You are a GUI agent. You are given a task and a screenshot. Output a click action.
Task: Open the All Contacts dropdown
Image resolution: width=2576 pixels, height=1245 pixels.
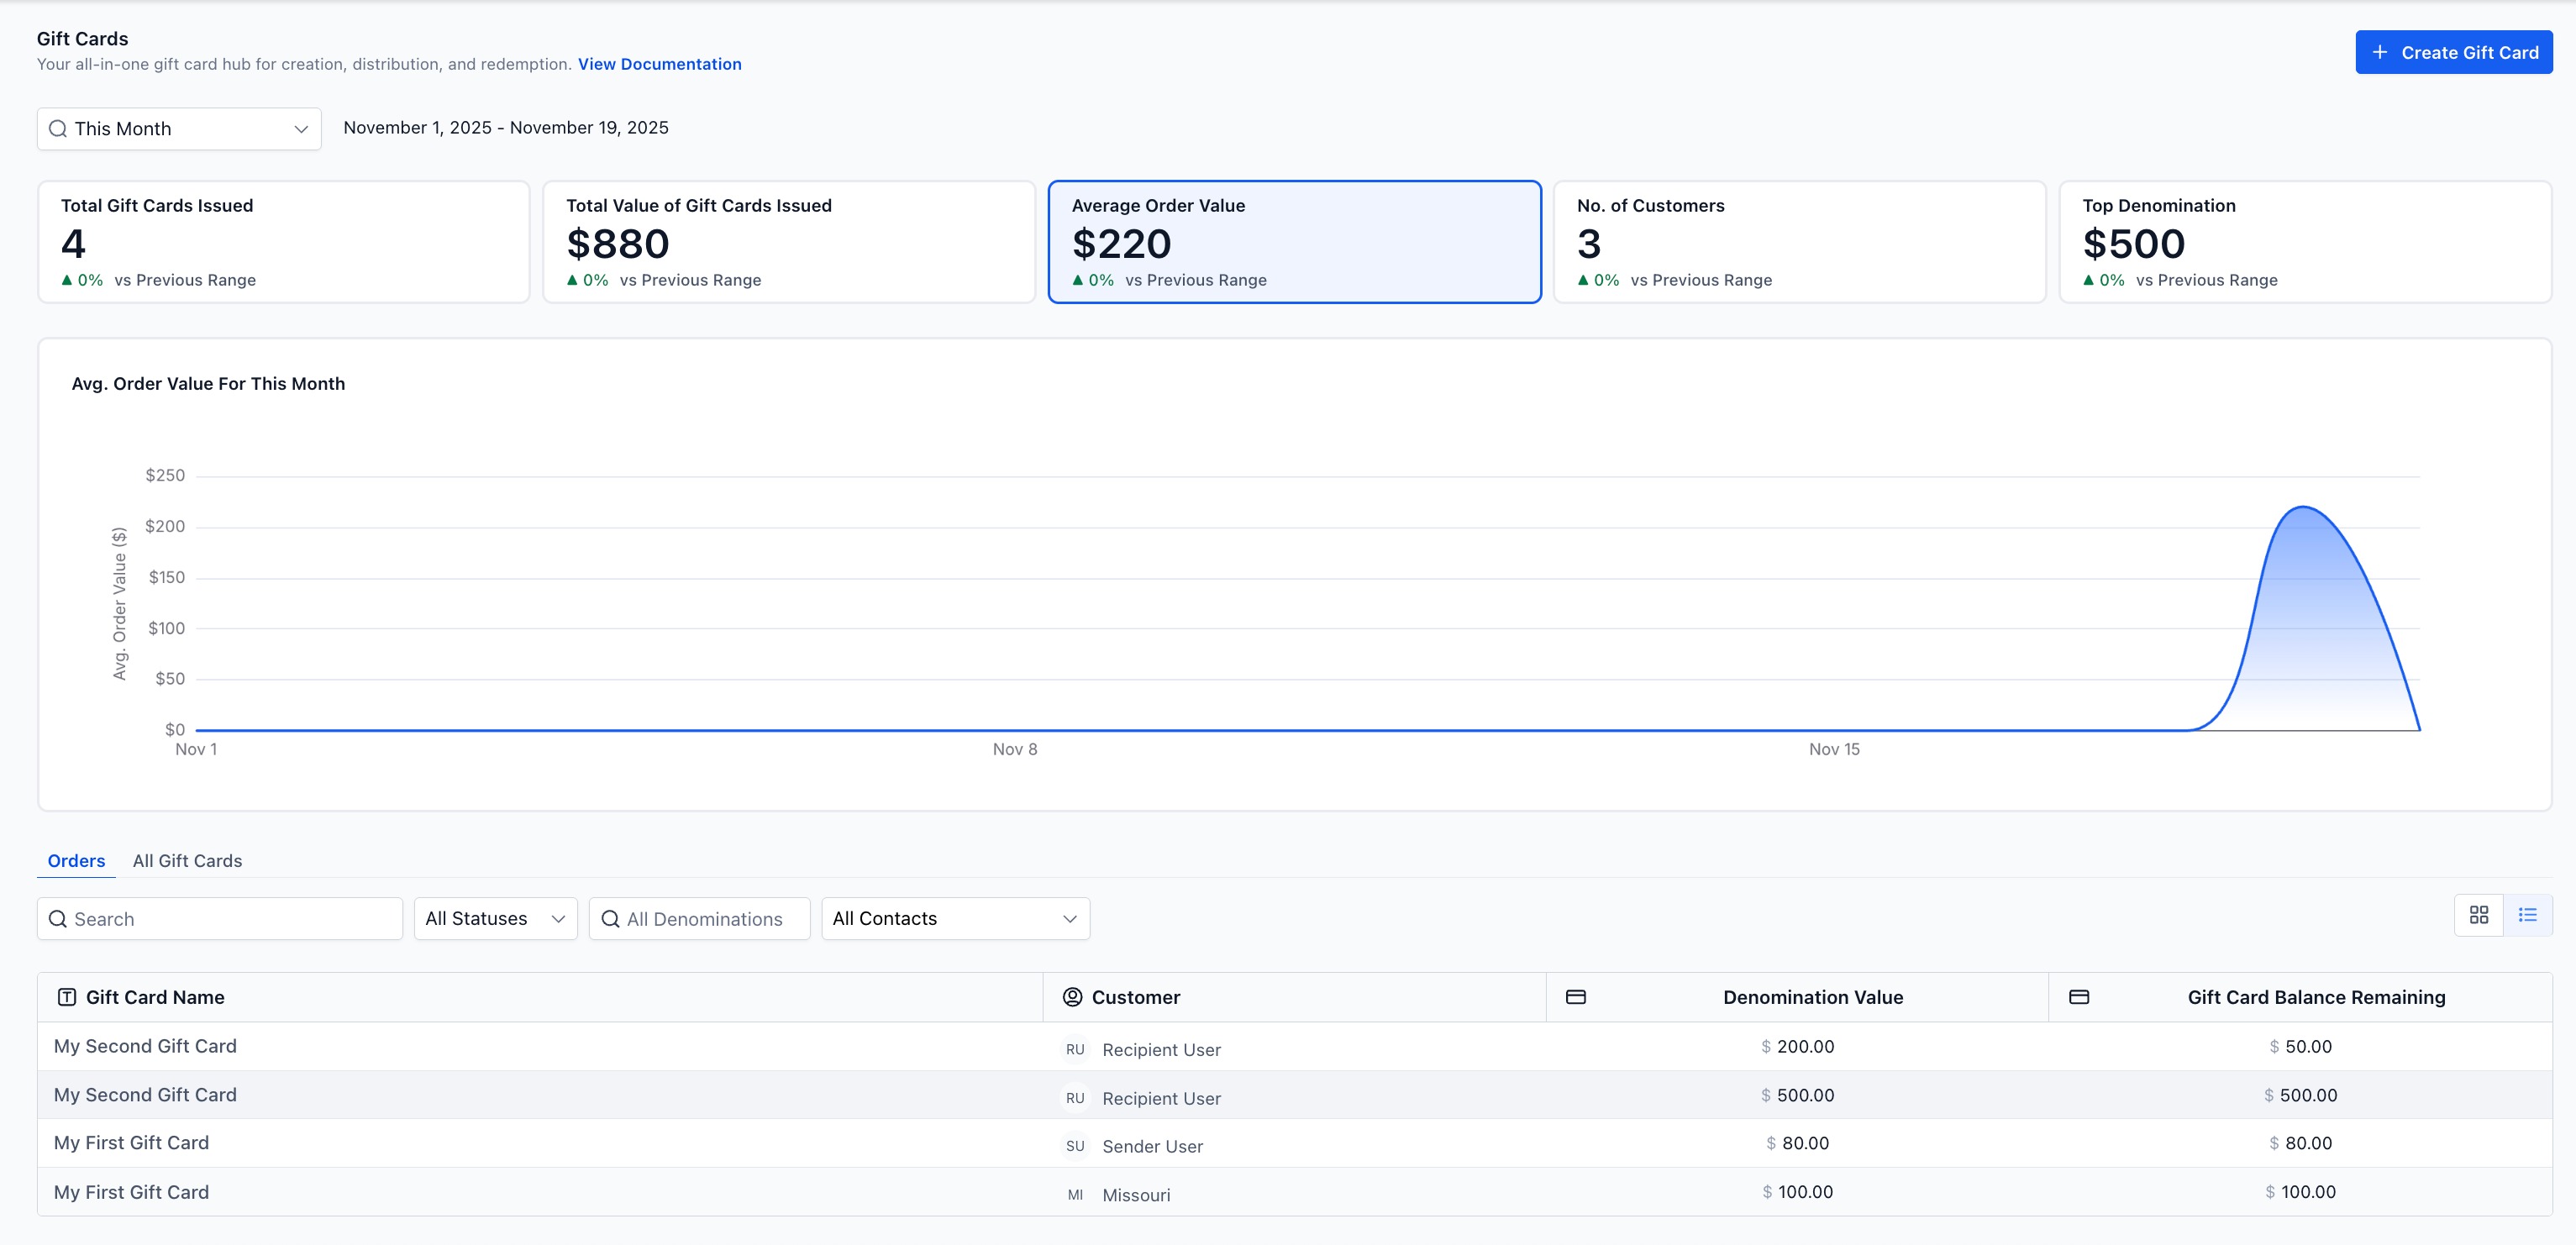pos(955,918)
